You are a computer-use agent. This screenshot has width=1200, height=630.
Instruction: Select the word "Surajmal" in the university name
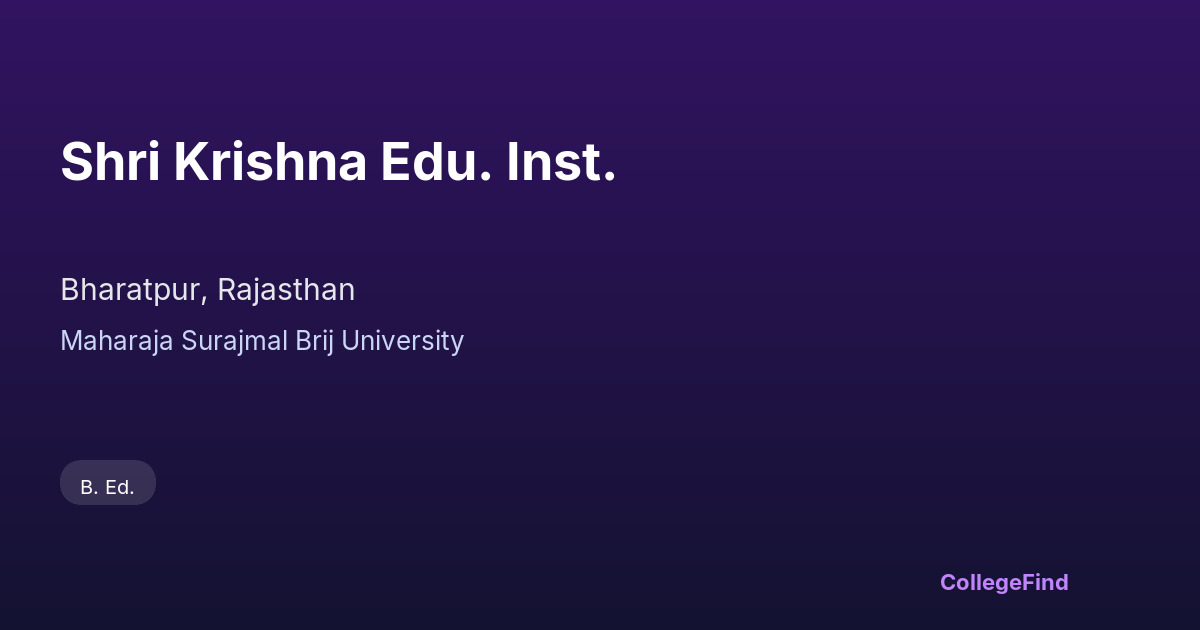234,341
